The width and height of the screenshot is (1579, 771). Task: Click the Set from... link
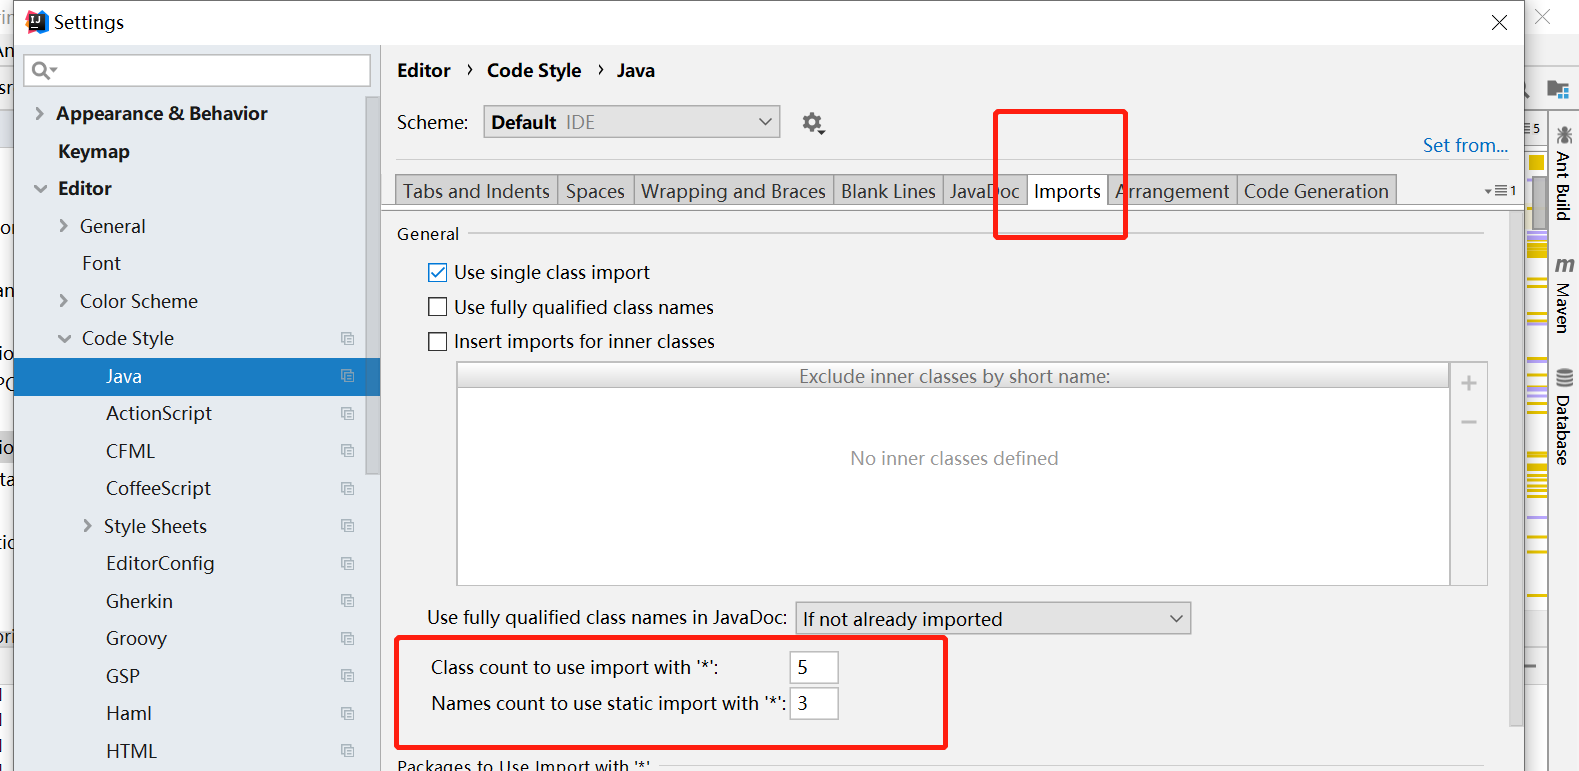click(1465, 145)
